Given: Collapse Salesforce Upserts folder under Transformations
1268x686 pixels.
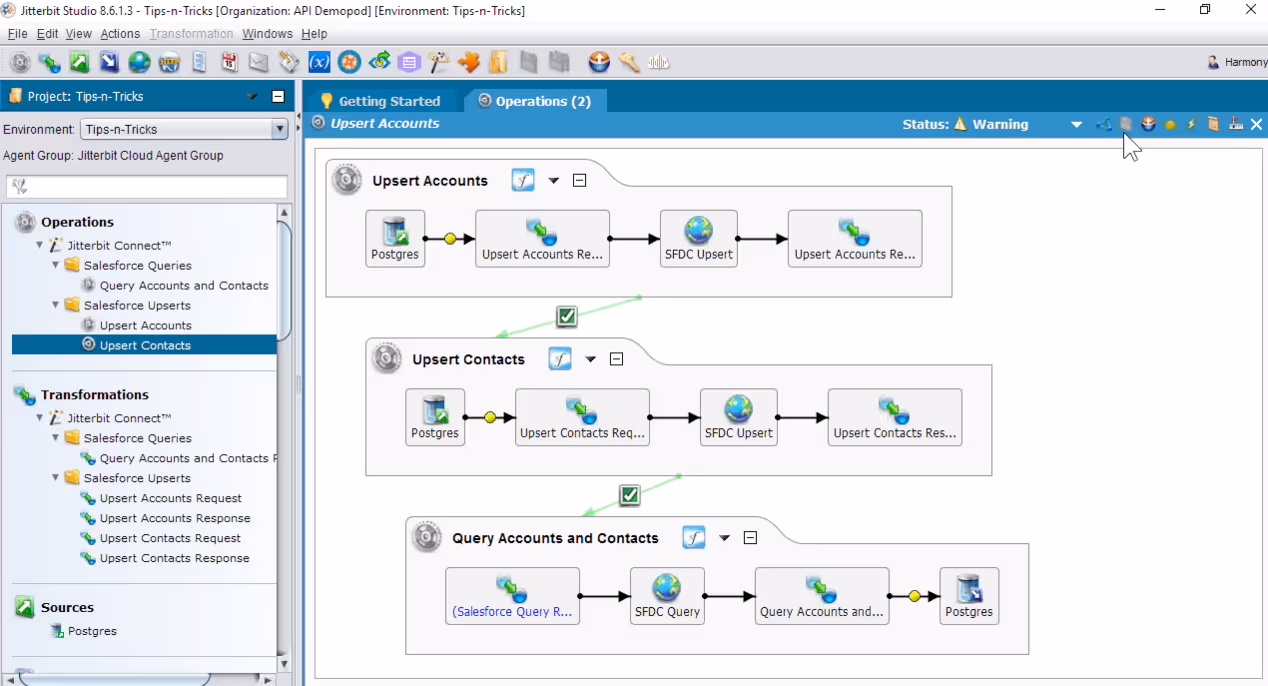Looking at the screenshot, I should (56, 478).
